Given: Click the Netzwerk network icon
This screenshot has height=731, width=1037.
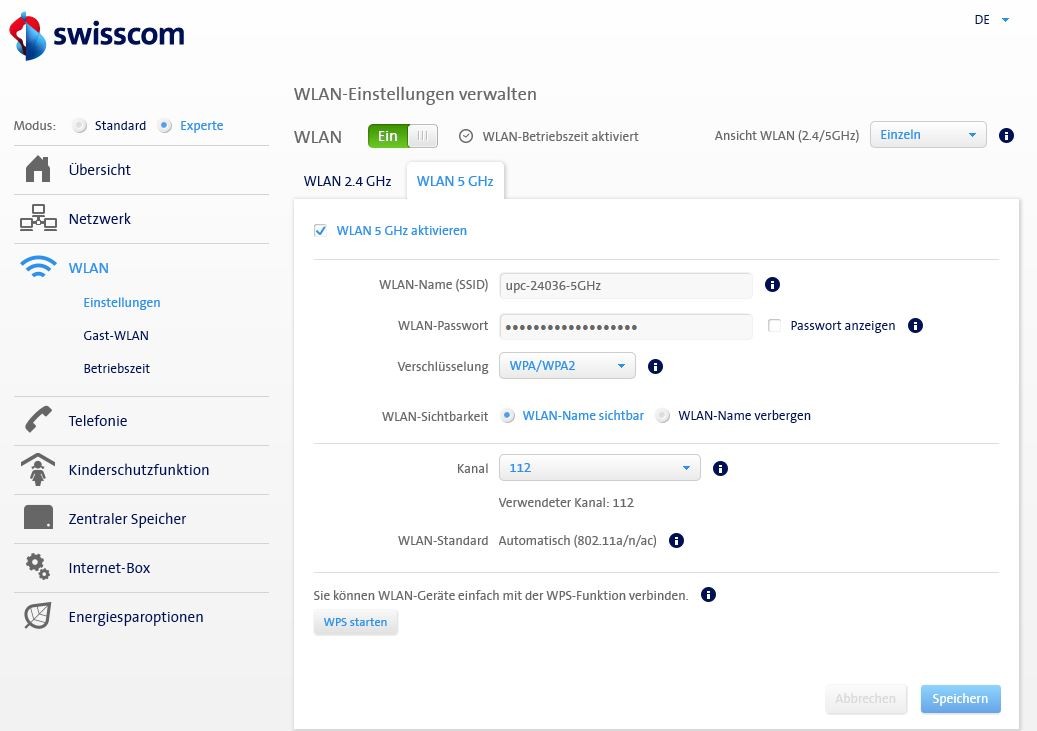Looking at the screenshot, I should coord(37,219).
